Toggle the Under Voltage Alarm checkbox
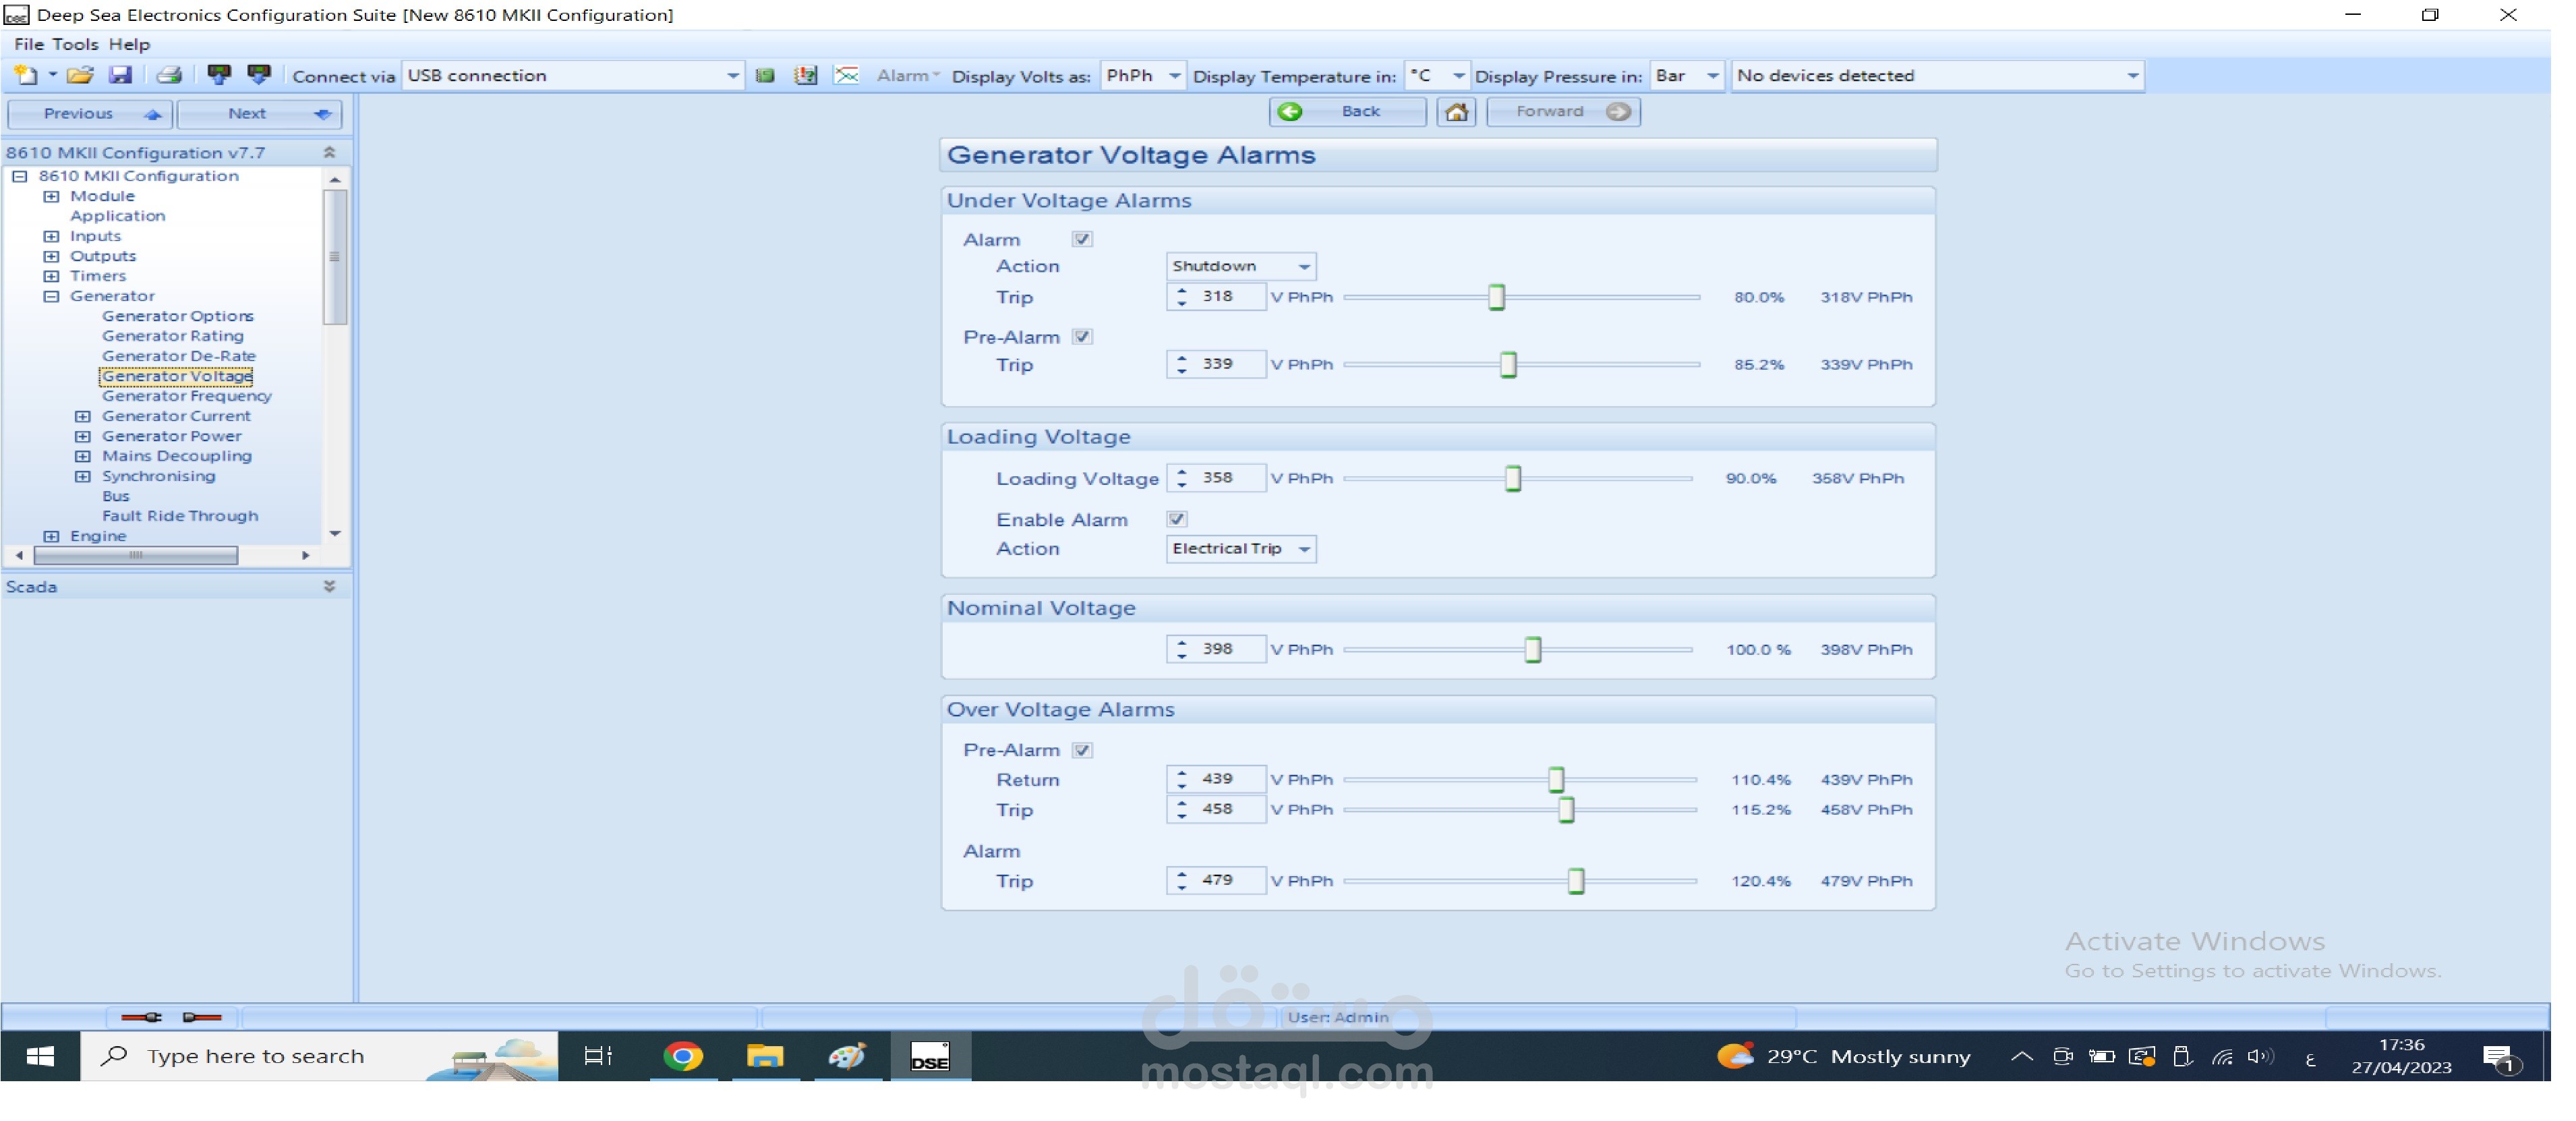This screenshot has height=1121, width=2576. tap(1082, 239)
